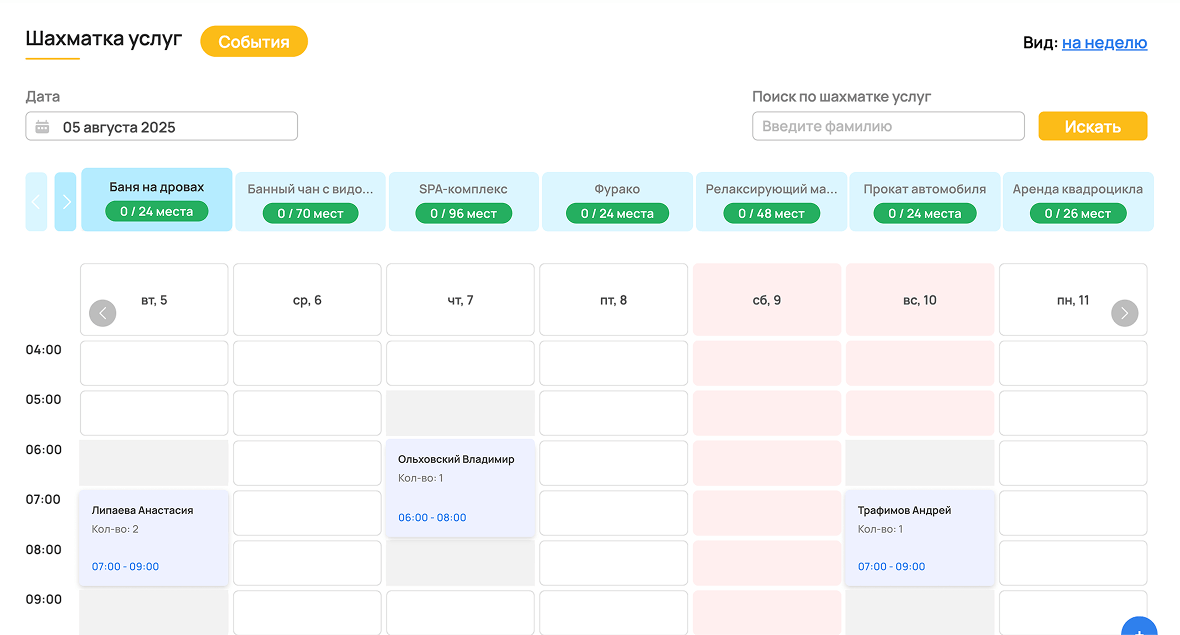Open Ольховский Владимир booking 06:00 - 08:00

[x=460, y=488]
